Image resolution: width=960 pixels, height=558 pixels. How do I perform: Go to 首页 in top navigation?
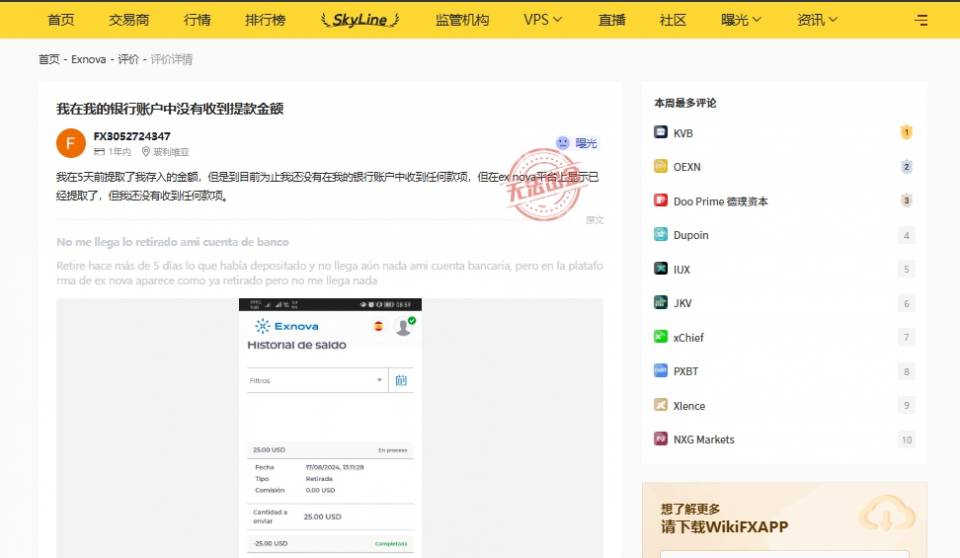tap(61, 20)
